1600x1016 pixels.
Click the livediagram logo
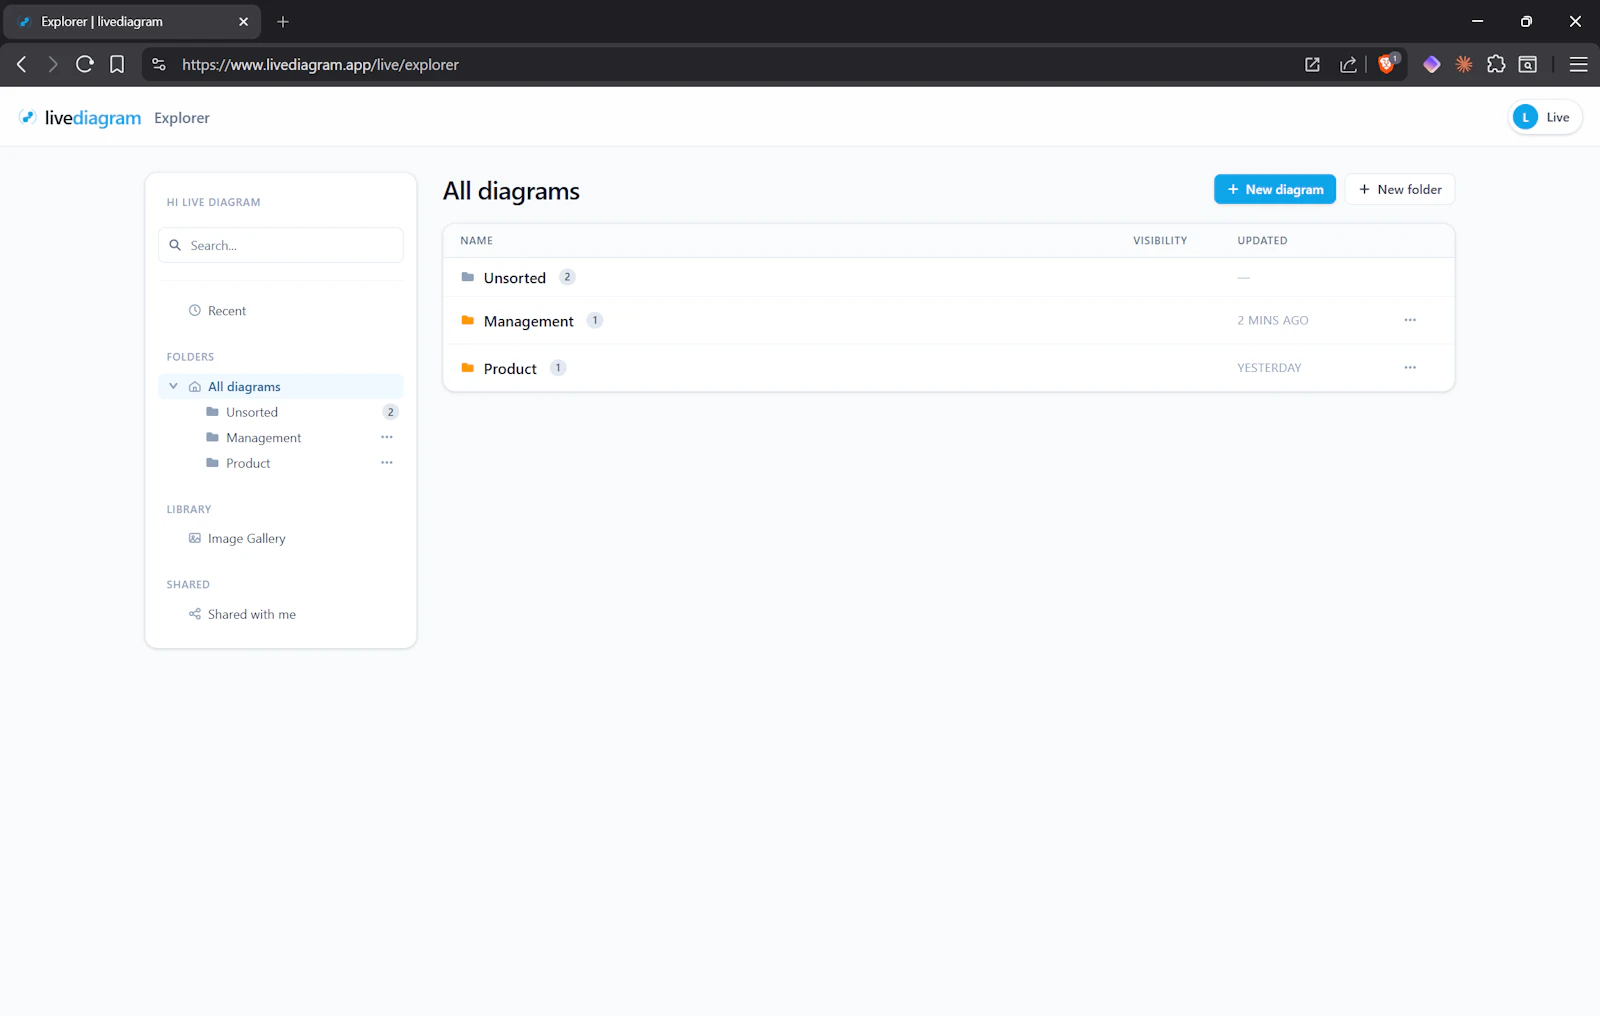click(80, 118)
